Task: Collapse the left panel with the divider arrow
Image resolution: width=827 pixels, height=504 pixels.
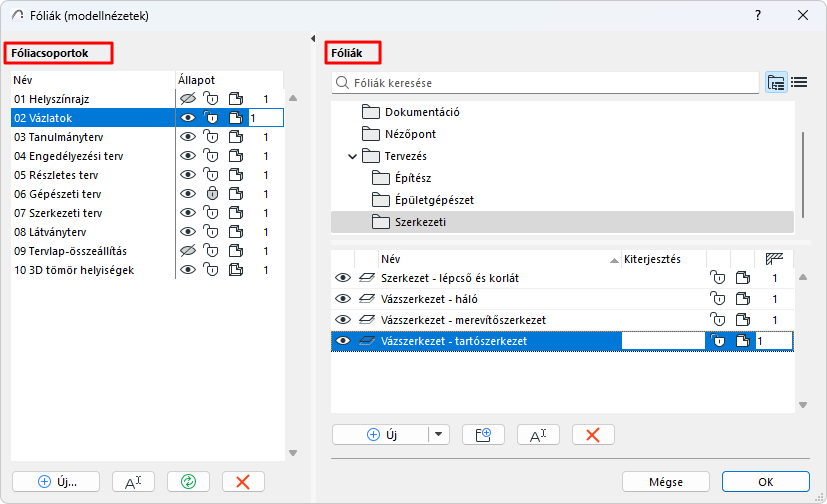Action: click(315, 38)
